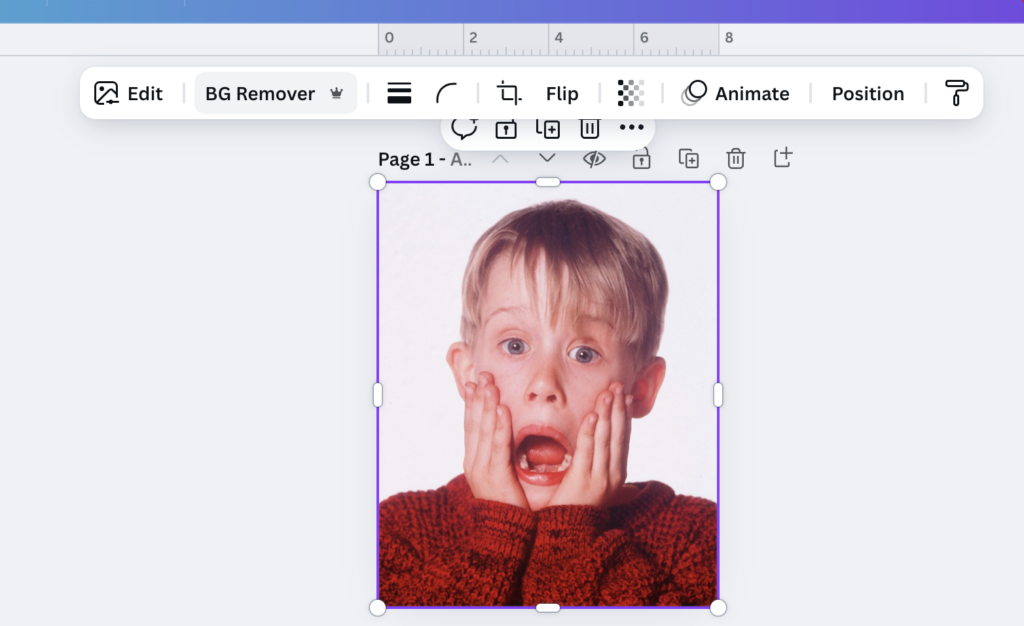
Task: Select the copy style paint roller
Action: 957,93
